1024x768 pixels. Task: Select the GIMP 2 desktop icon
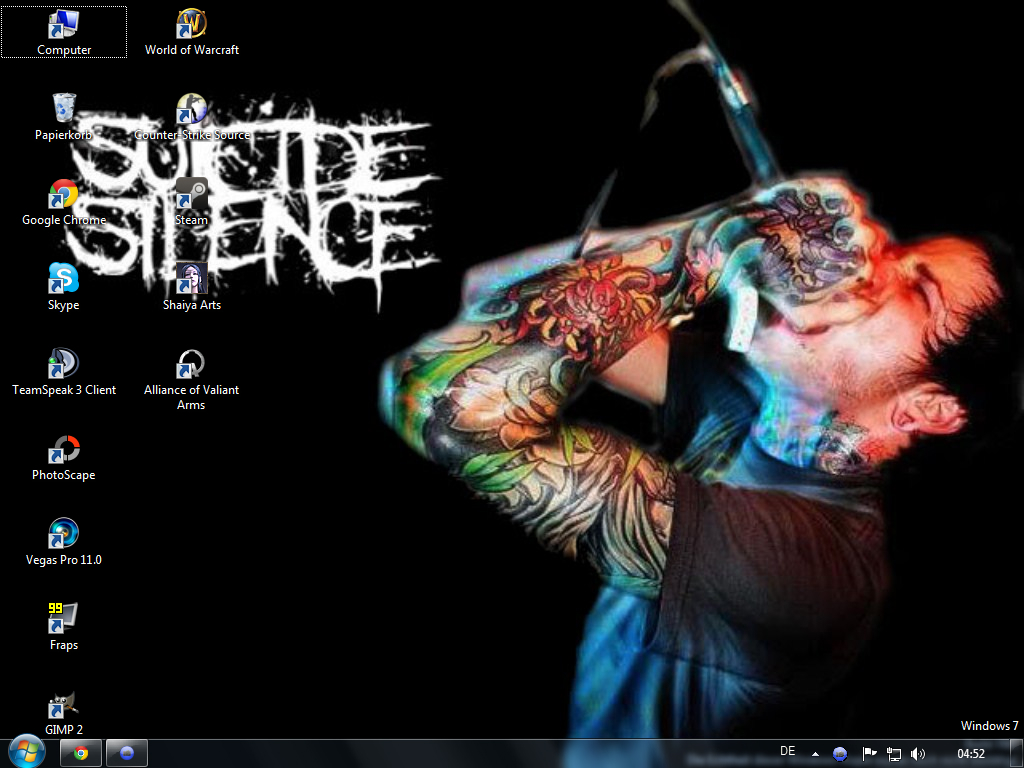click(x=63, y=712)
